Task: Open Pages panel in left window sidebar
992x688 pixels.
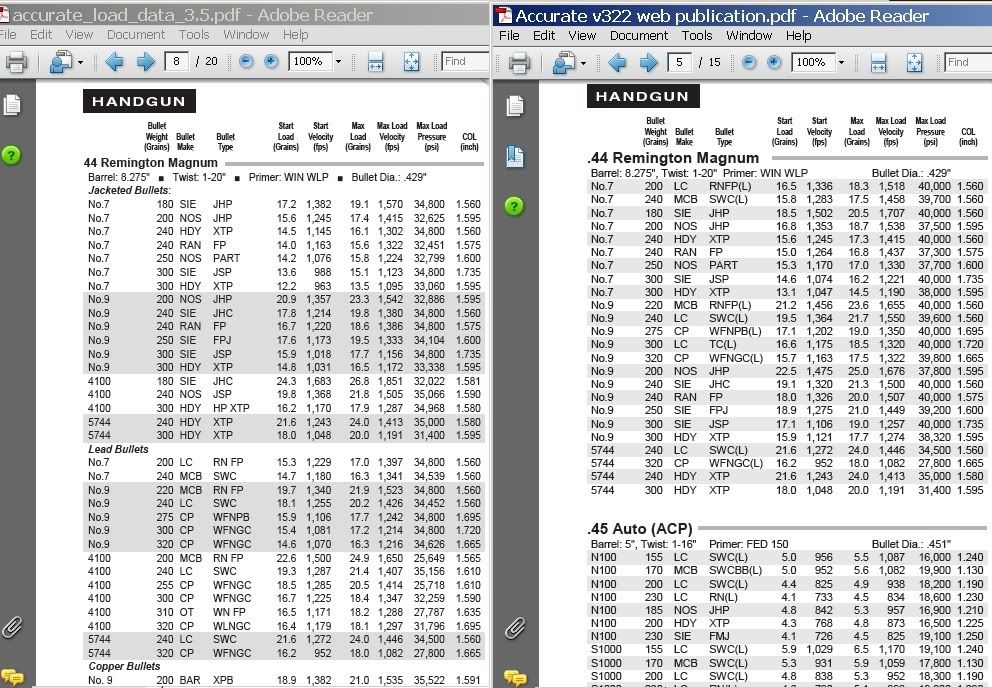Action: pyautogui.click(x=12, y=105)
